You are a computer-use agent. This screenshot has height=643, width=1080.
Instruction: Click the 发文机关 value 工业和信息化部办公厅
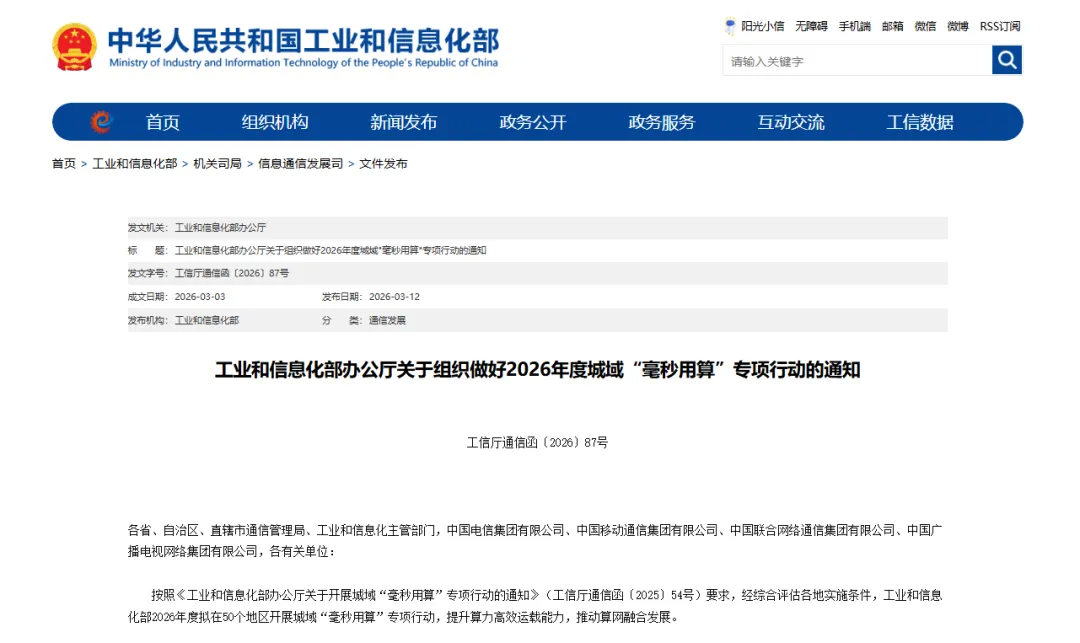pos(220,227)
